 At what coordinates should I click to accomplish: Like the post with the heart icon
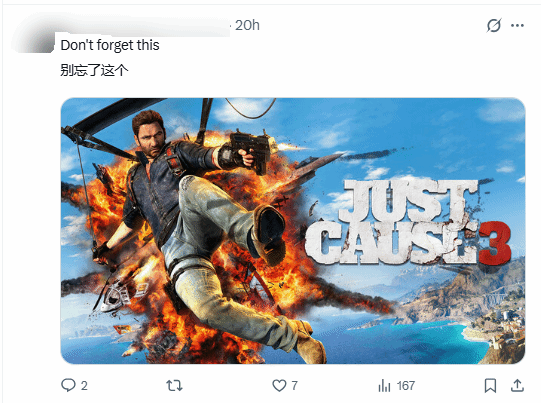(x=279, y=385)
